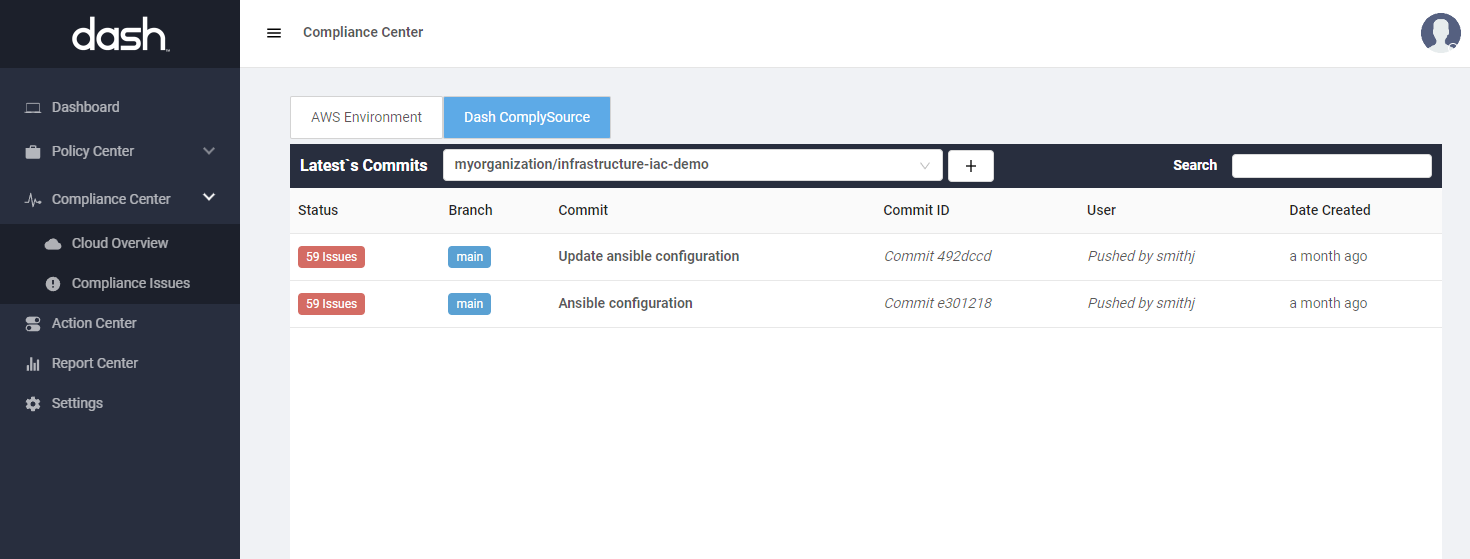Viewport: 1470px width, 559px height.
Task: Click the Report Center bar chart icon
Action: click(x=33, y=364)
